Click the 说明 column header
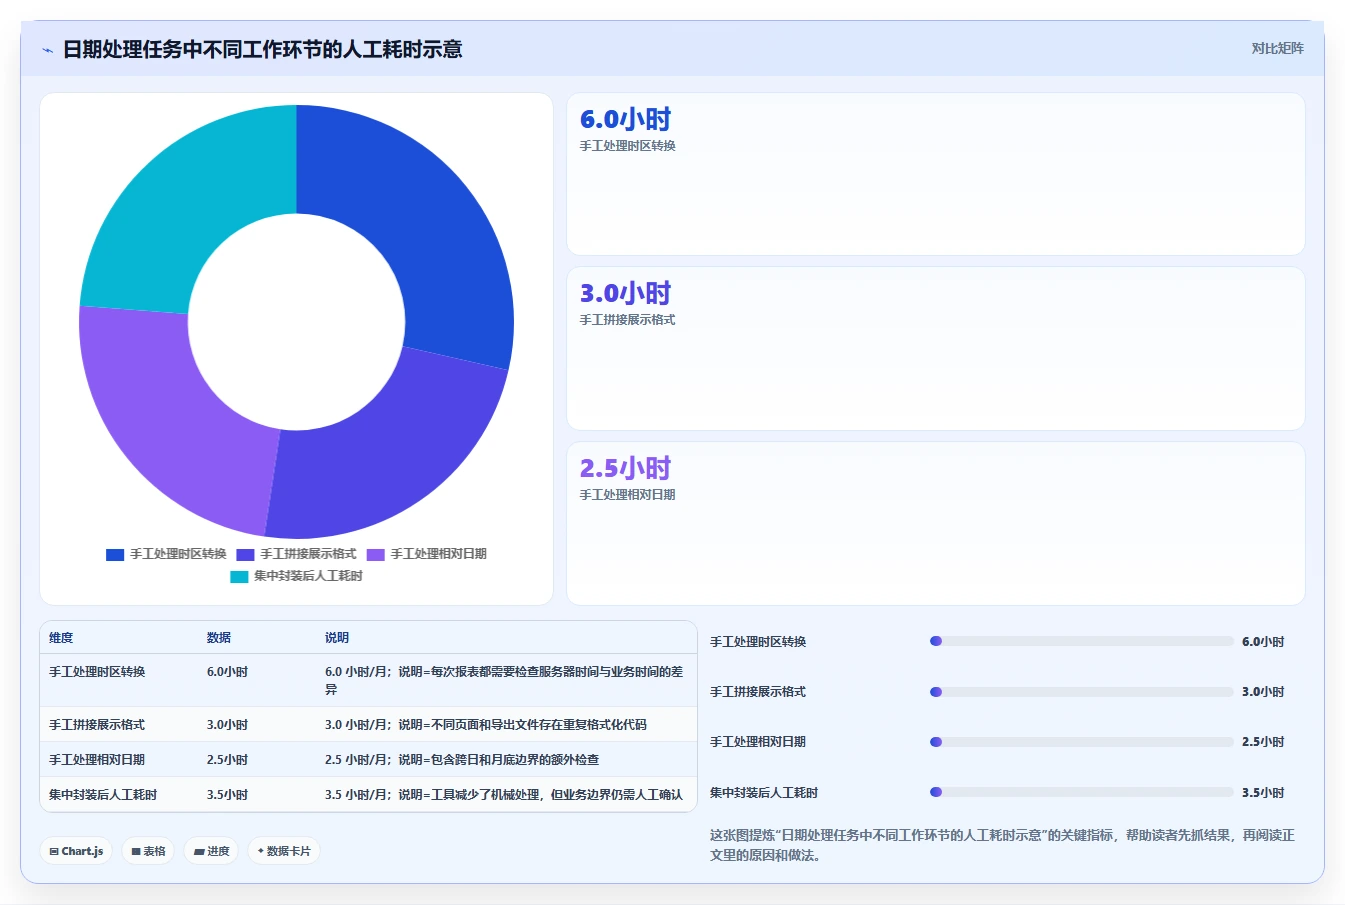 click(337, 638)
